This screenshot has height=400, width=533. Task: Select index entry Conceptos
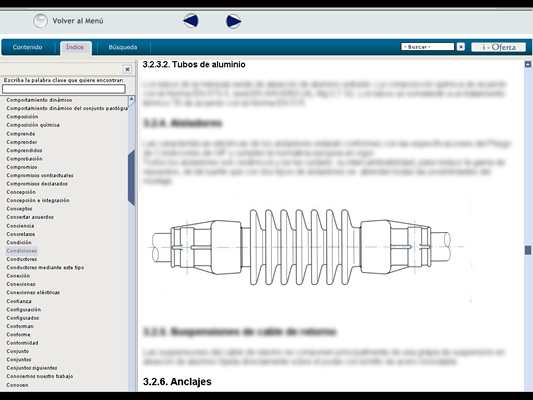pyautogui.click(x=19, y=209)
